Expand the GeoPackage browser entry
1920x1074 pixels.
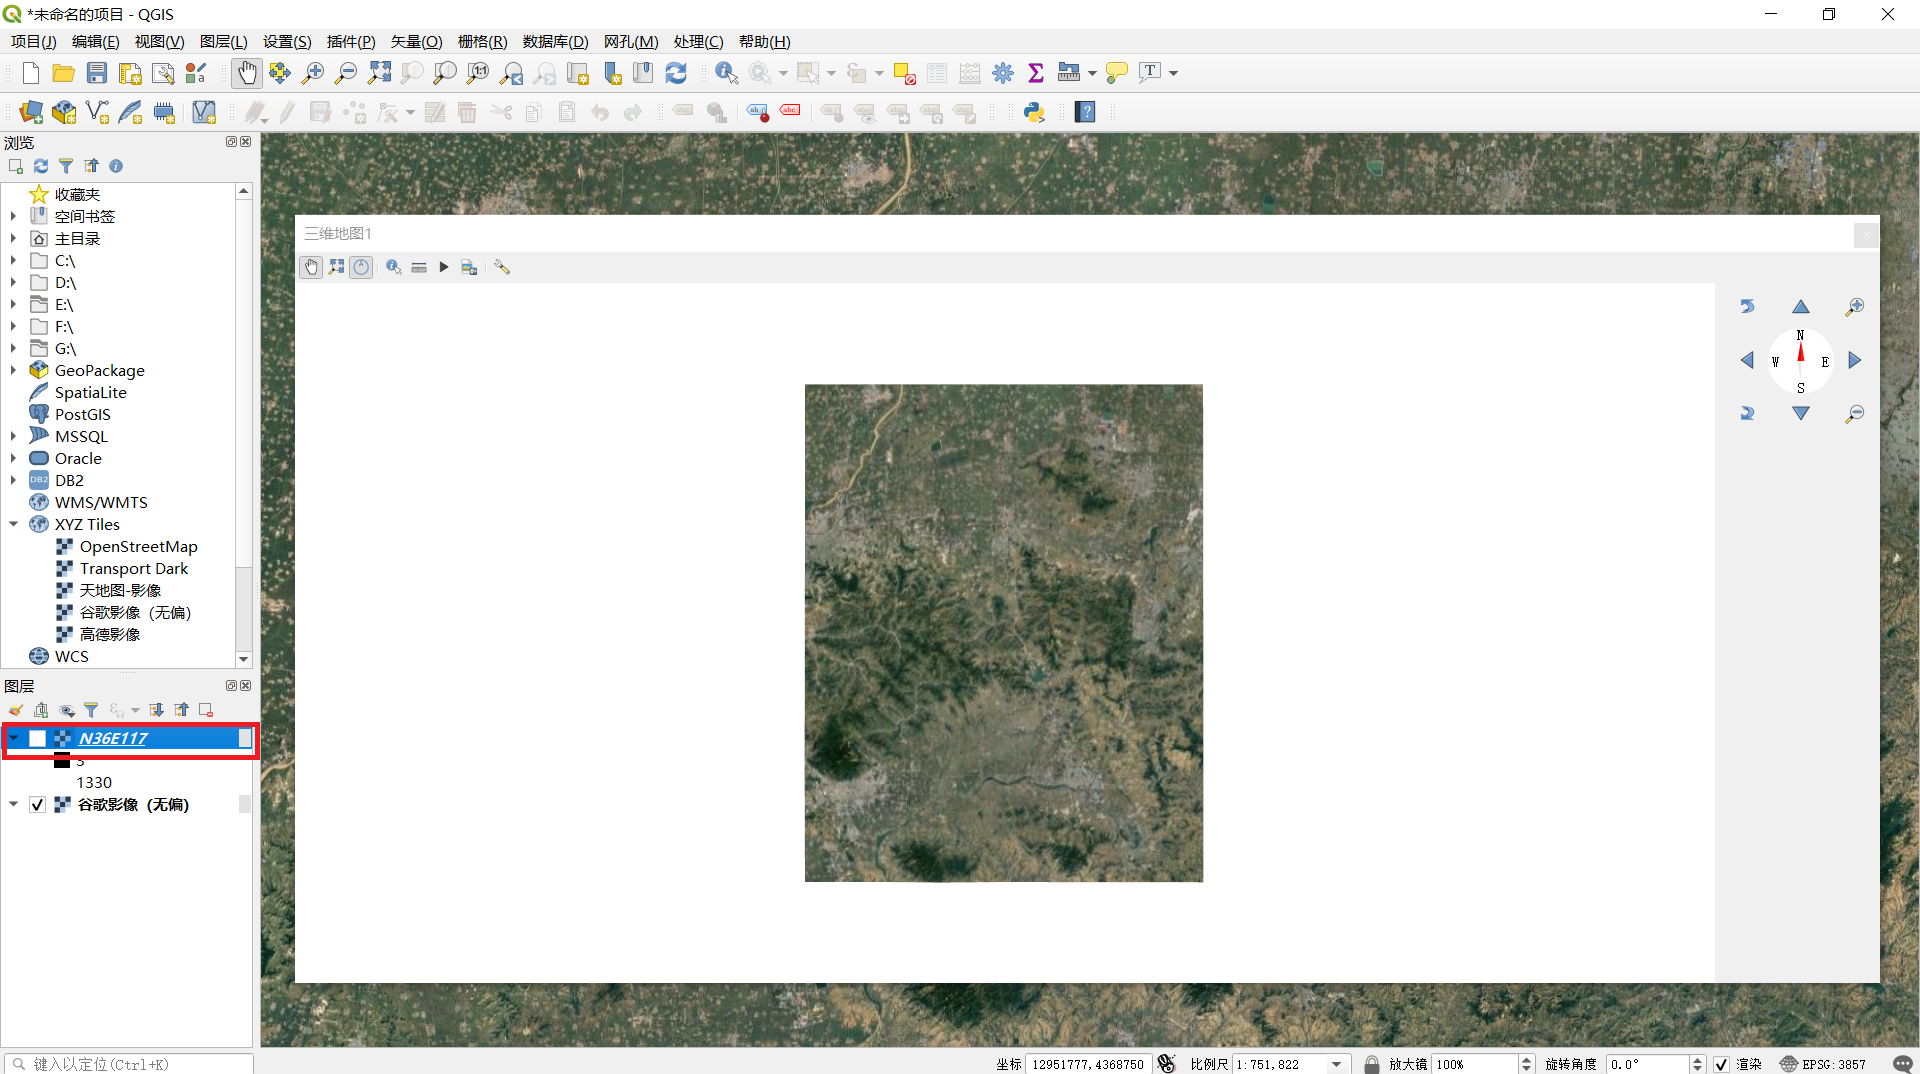click(x=13, y=370)
